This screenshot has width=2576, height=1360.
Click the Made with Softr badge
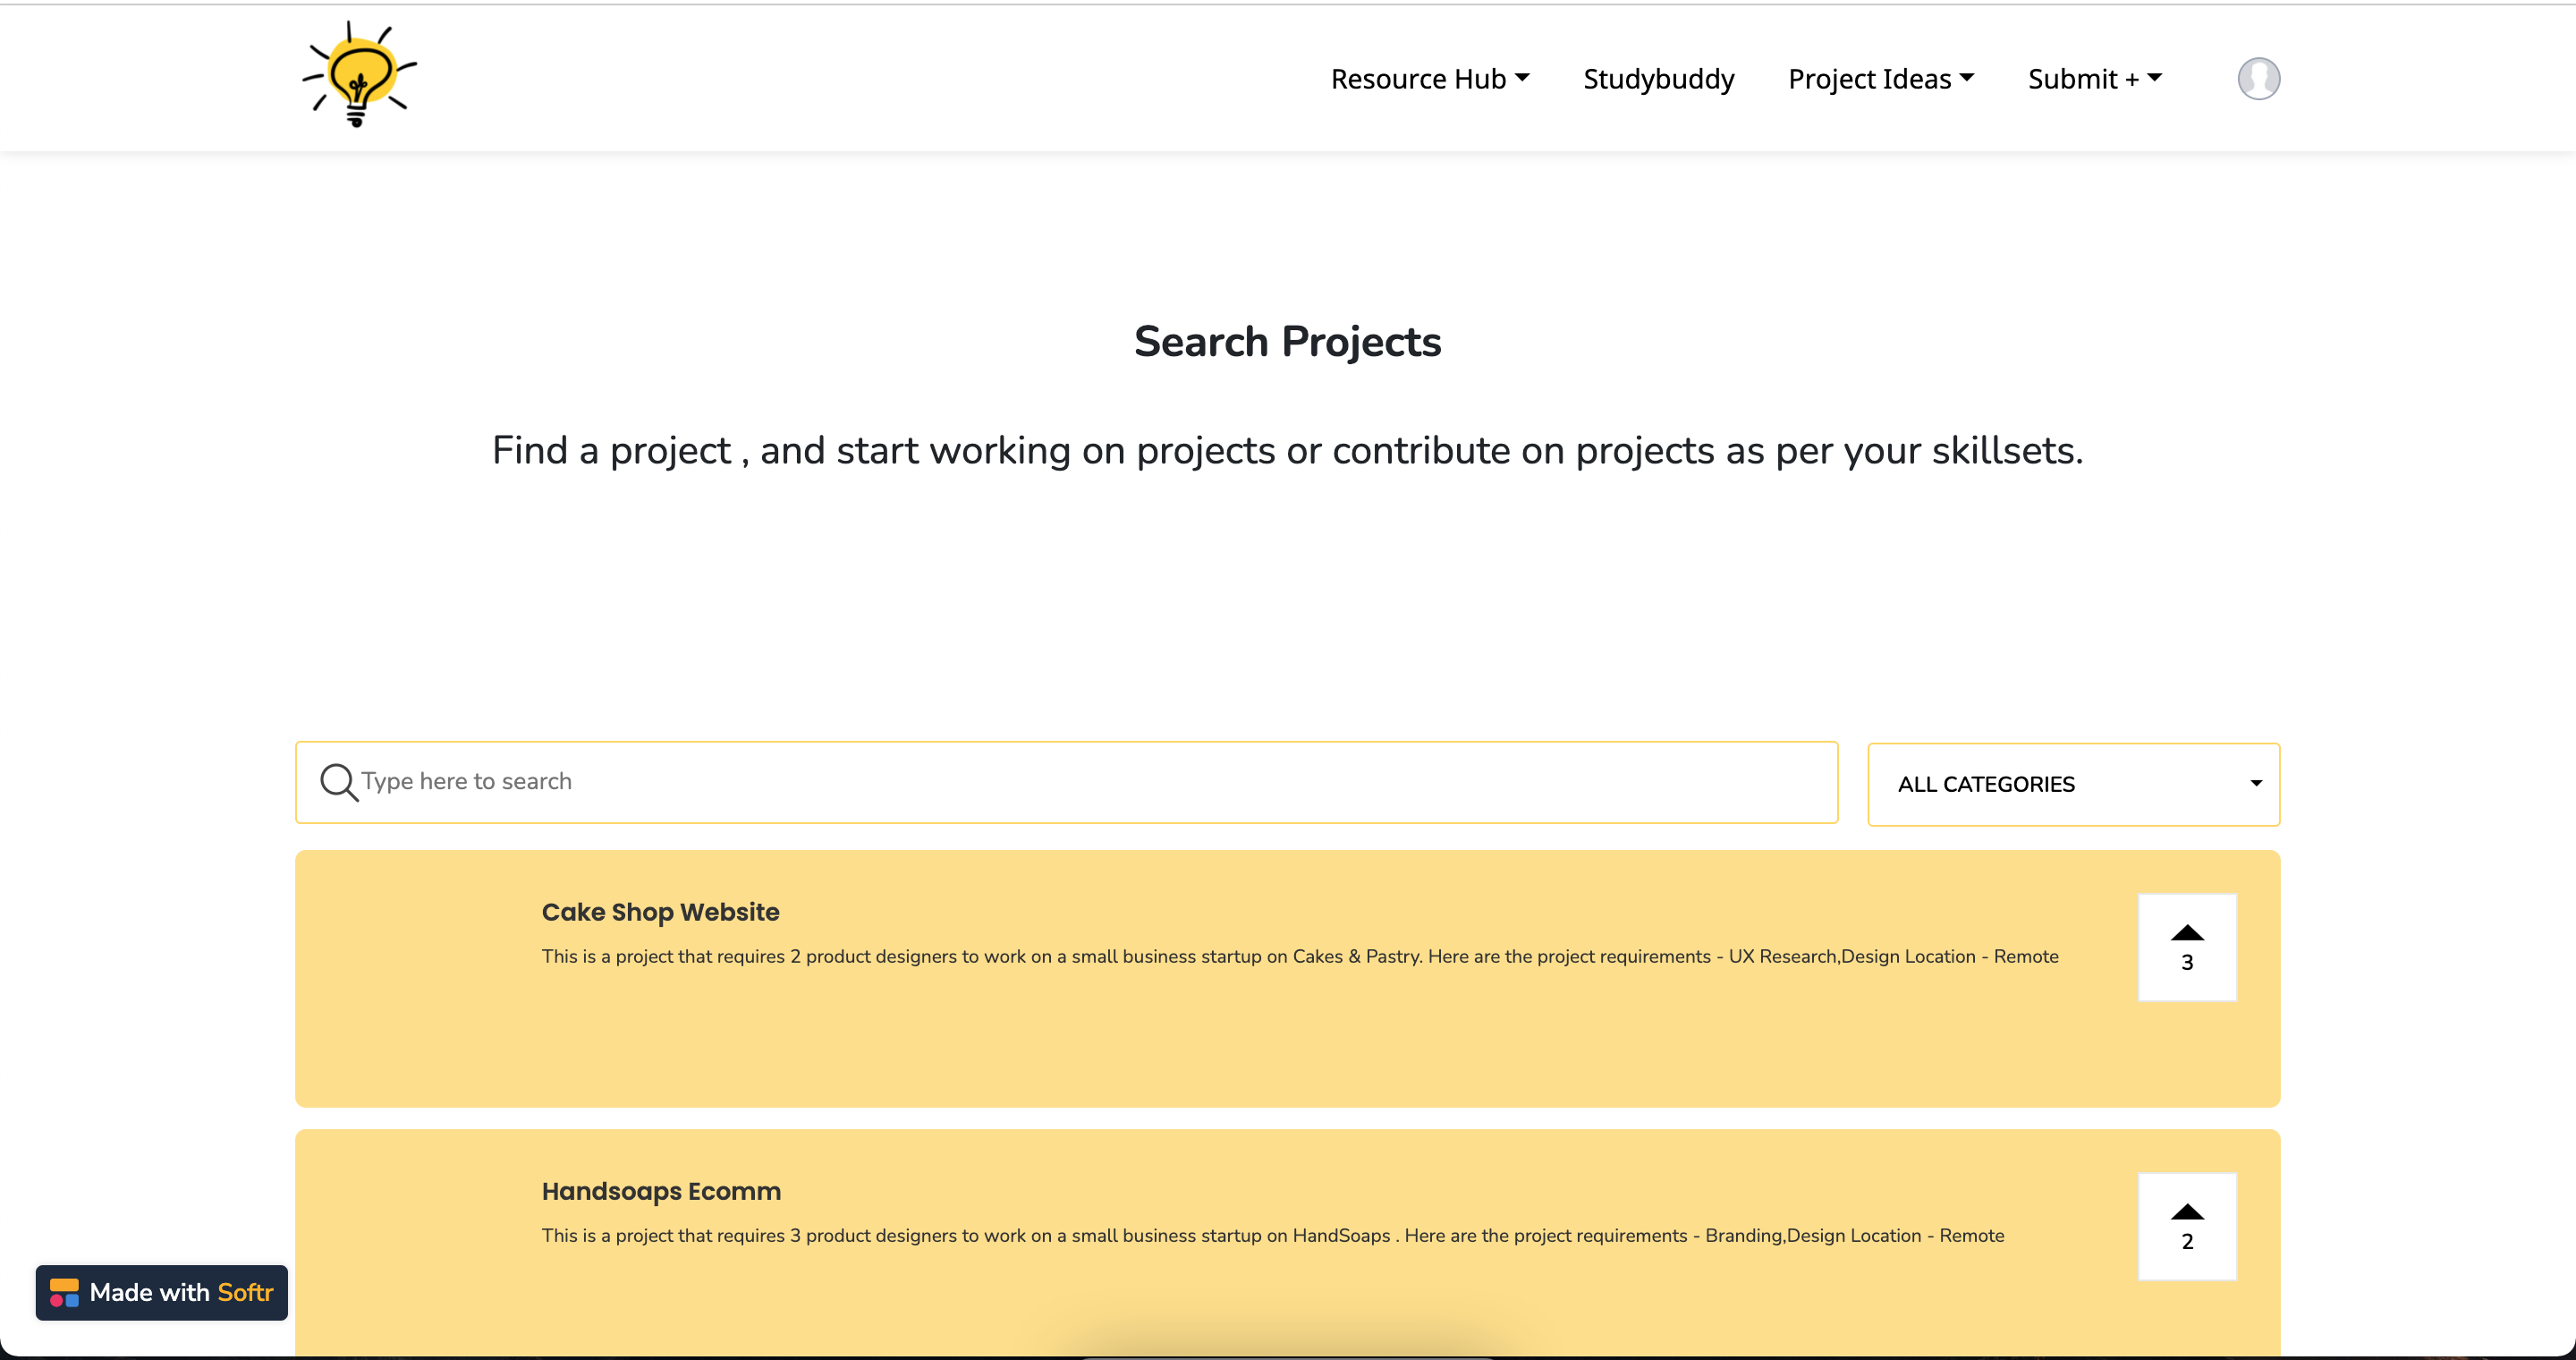pyautogui.click(x=160, y=1292)
